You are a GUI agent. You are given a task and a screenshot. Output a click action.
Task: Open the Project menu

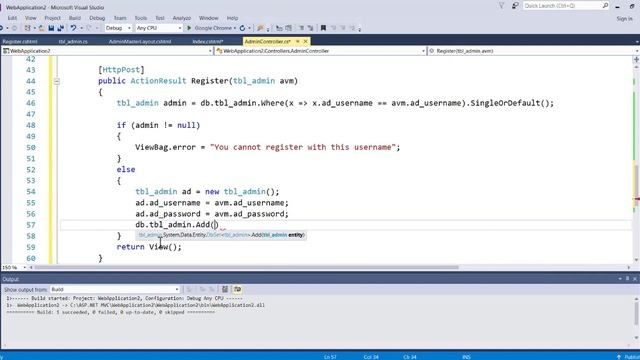pyautogui.click(x=52, y=18)
